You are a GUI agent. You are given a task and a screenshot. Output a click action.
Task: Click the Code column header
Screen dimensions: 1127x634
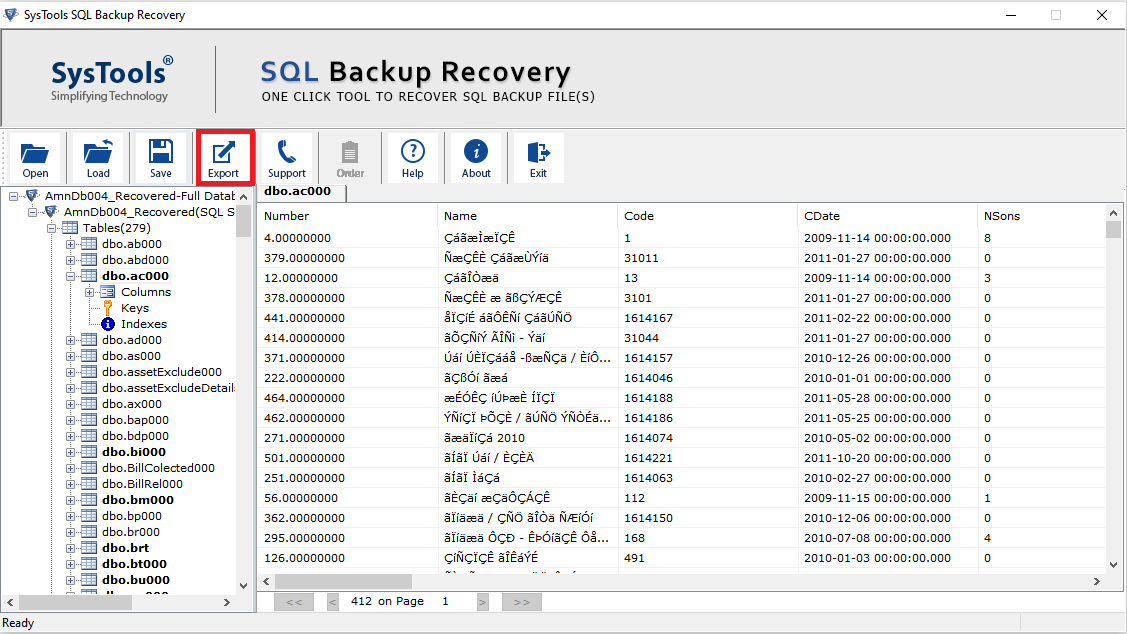[707, 216]
